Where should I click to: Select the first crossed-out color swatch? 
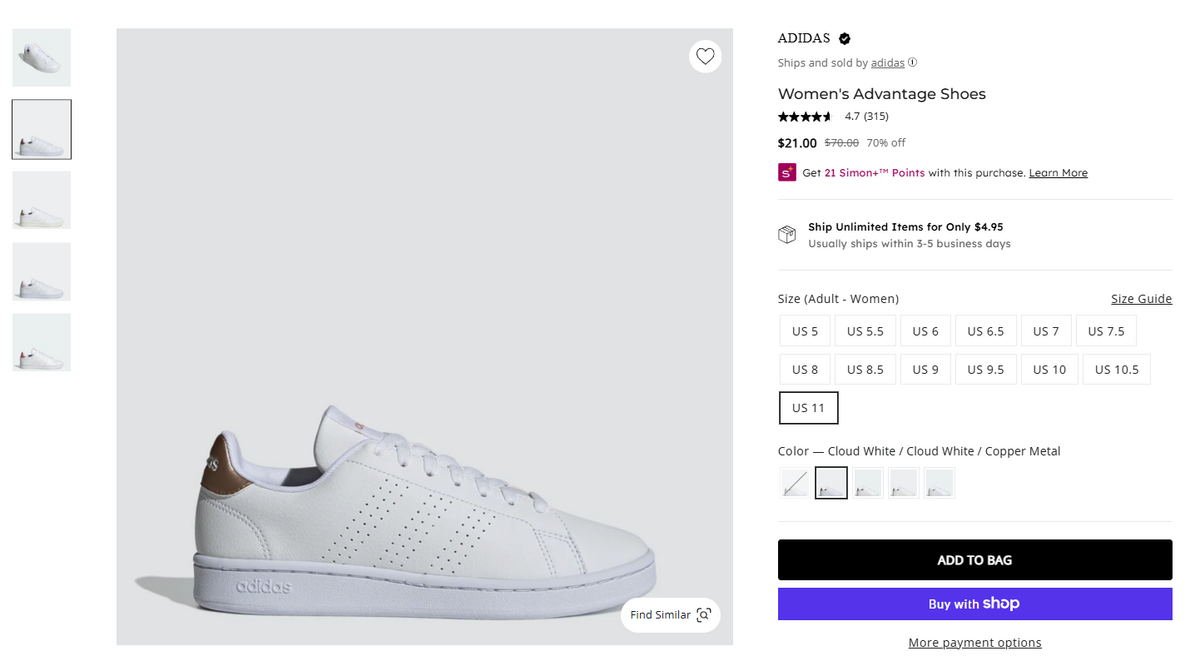click(x=795, y=483)
